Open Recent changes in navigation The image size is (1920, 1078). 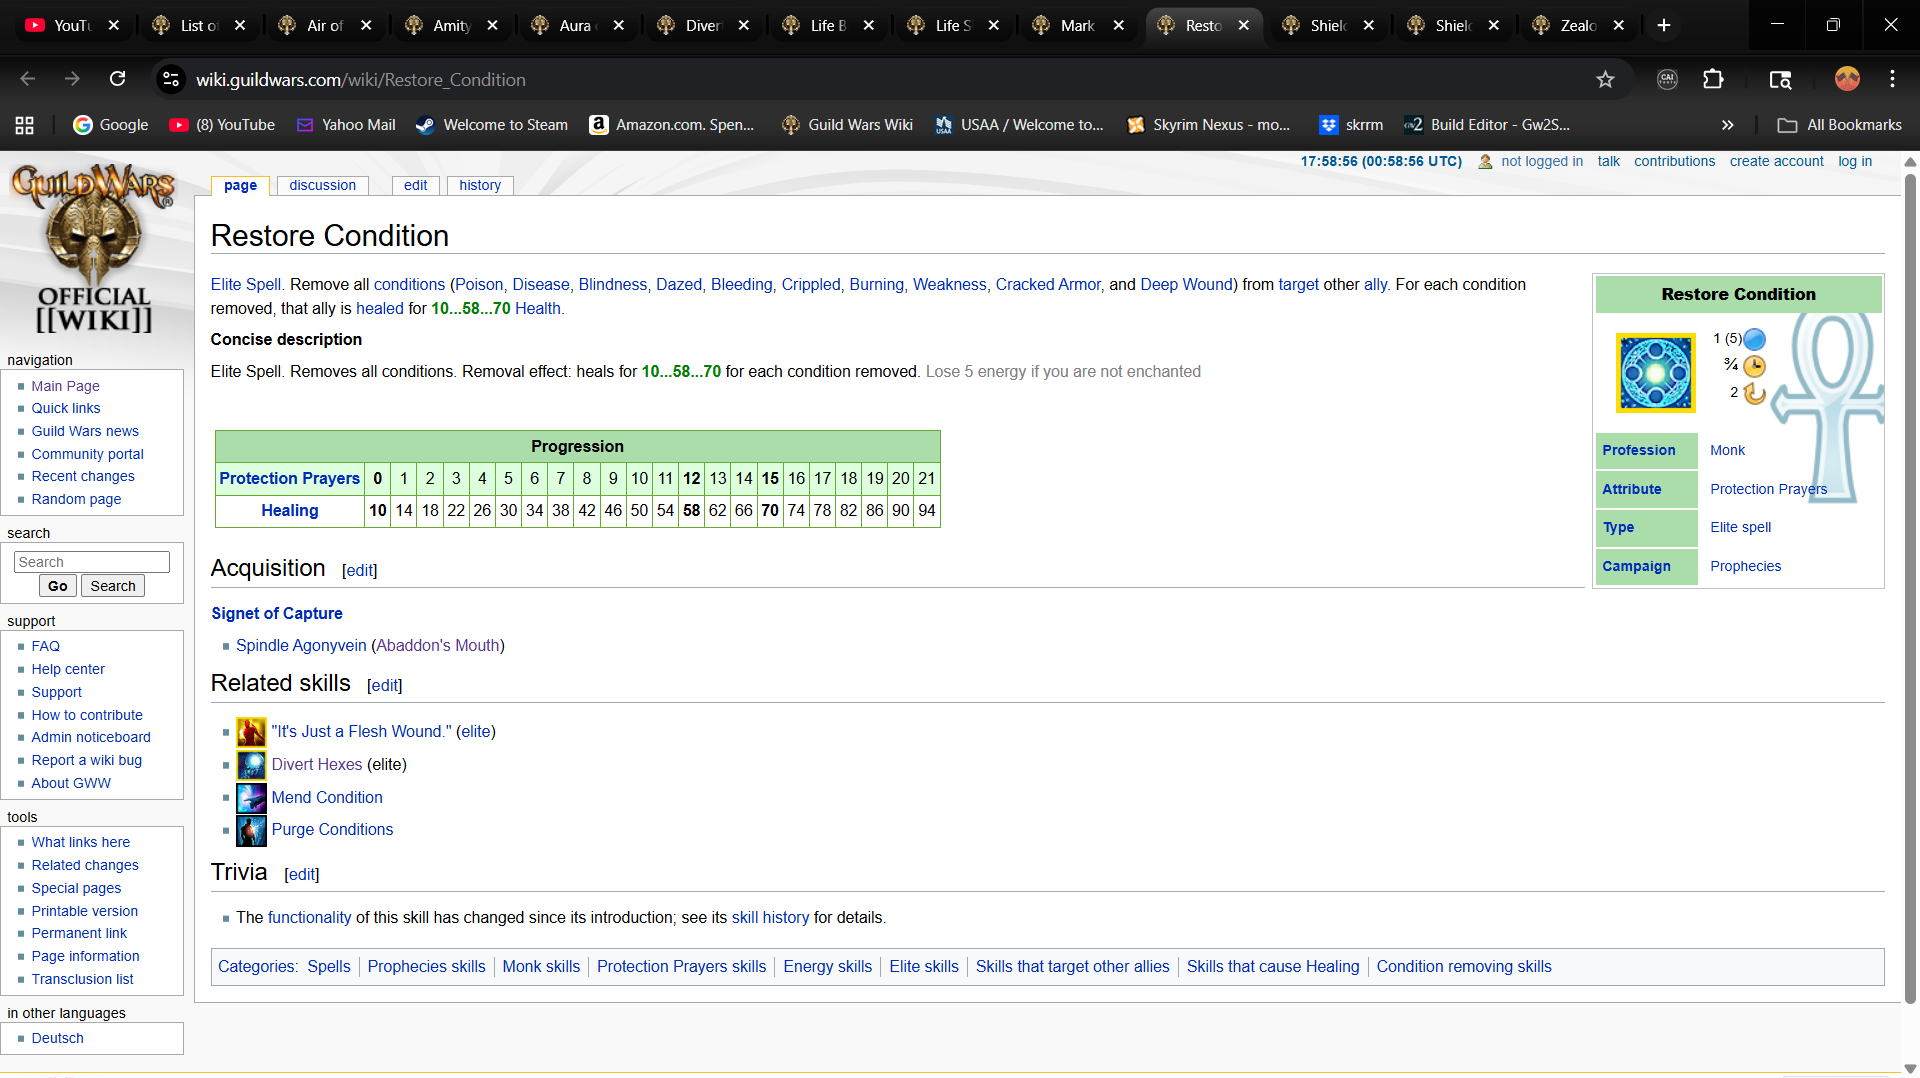(83, 477)
